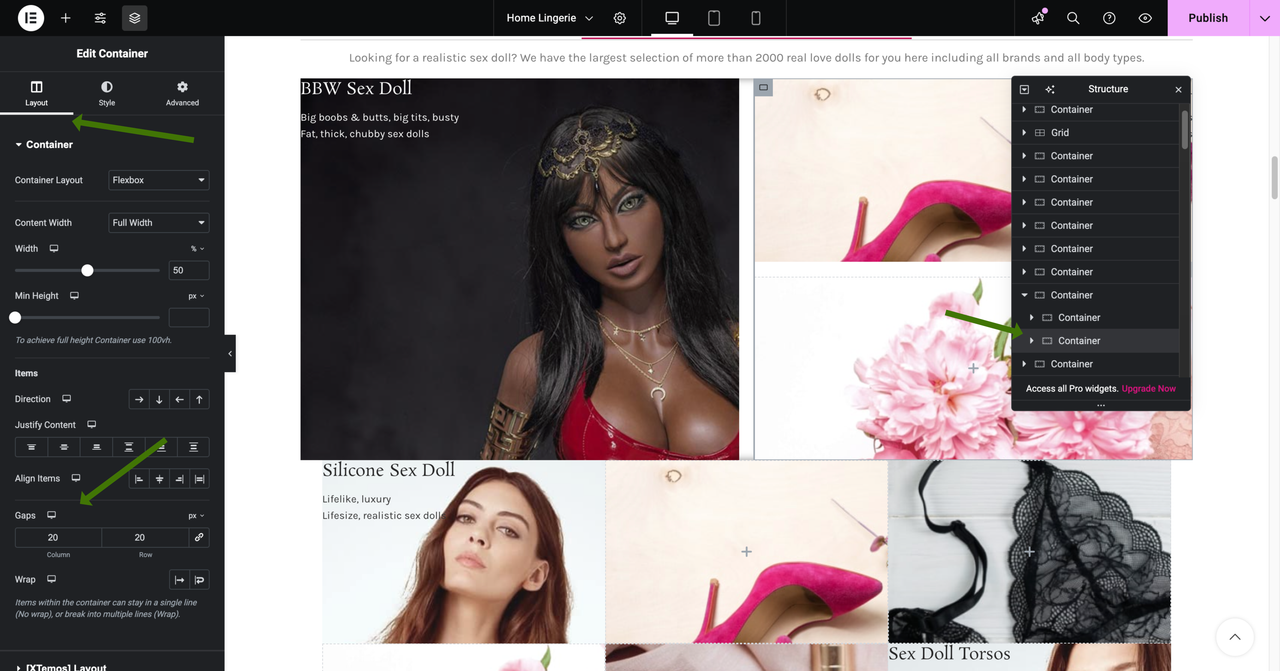Set Justify Content to center

pos(64,447)
